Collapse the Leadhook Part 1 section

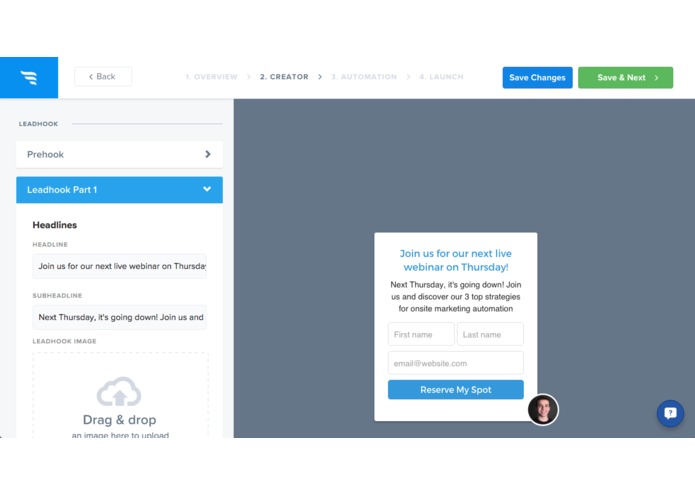point(119,190)
